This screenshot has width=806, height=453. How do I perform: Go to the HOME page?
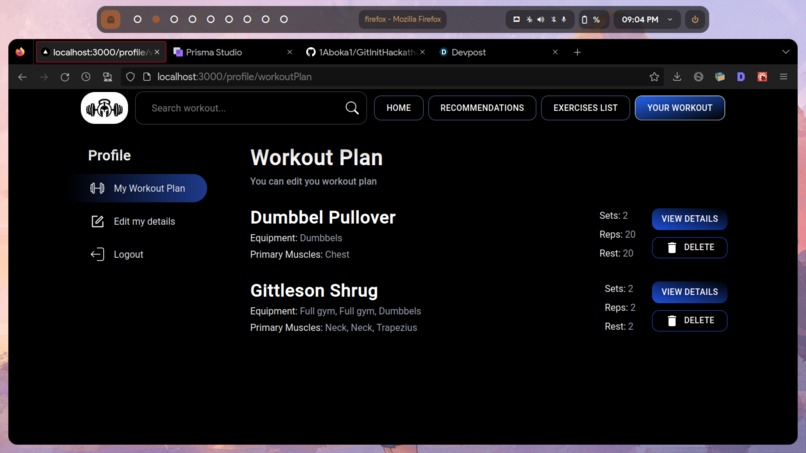(398, 108)
